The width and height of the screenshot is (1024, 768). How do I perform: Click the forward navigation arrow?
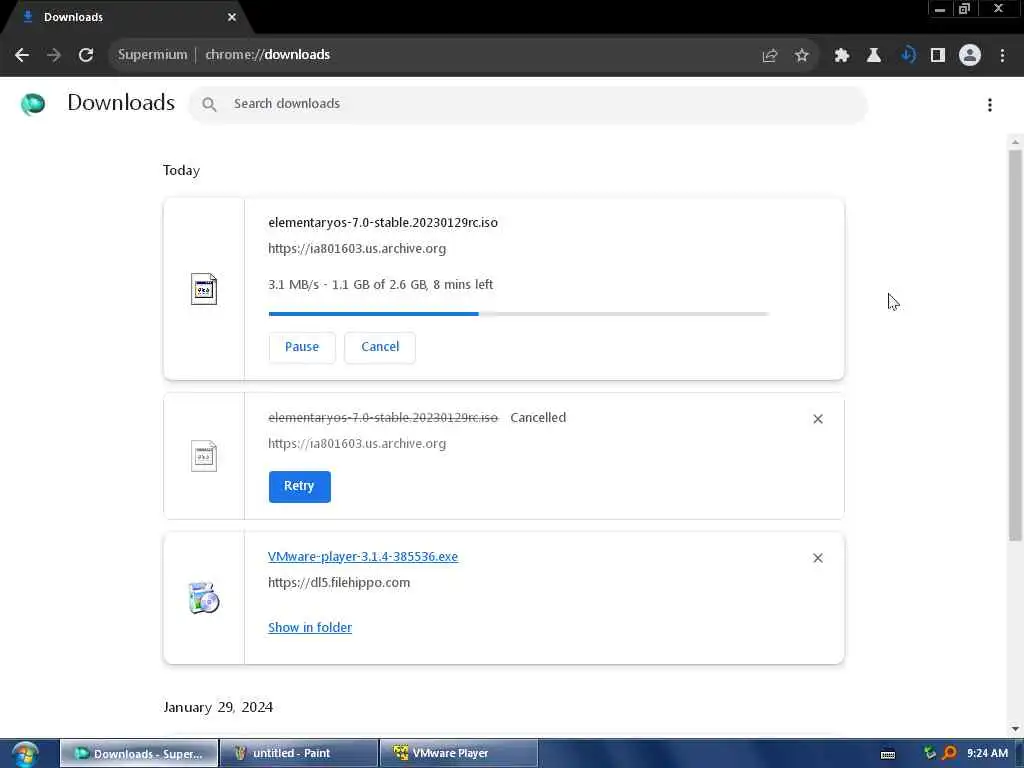point(54,55)
